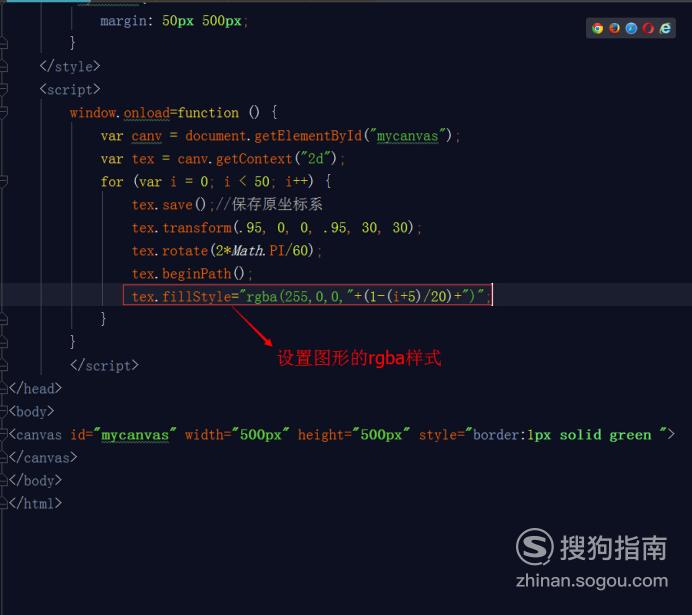Place cursor on '<script>' opening tag
Screen dimensions: 692x615
pos(70,90)
